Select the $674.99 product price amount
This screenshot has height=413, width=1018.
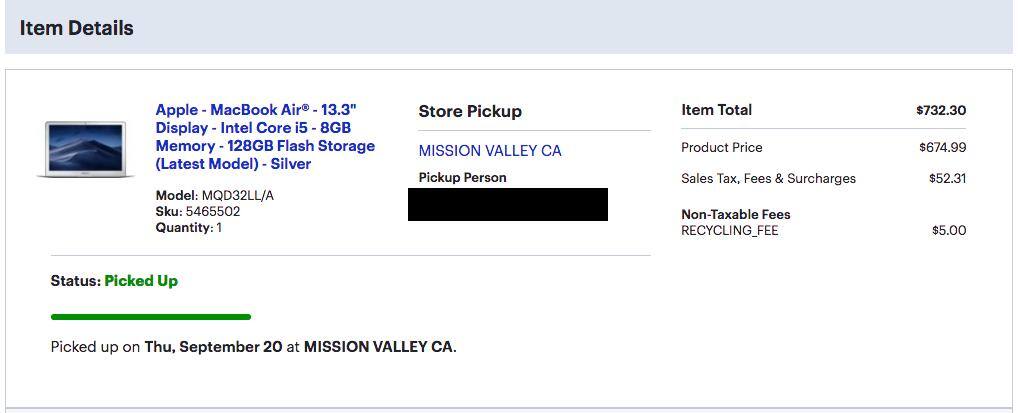pos(942,147)
